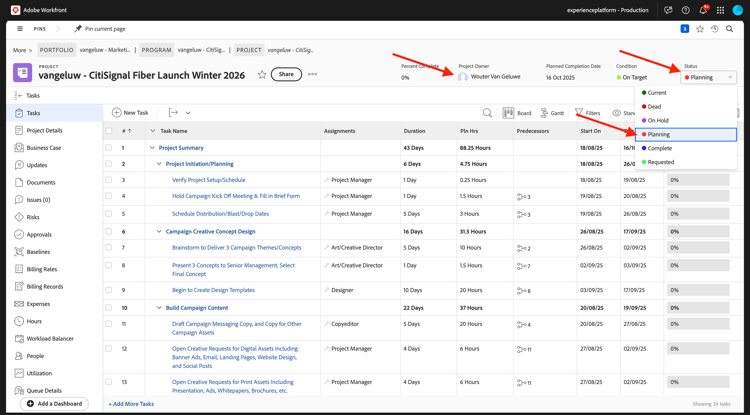
Task: Open the project more options ellipsis
Action: point(312,74)
